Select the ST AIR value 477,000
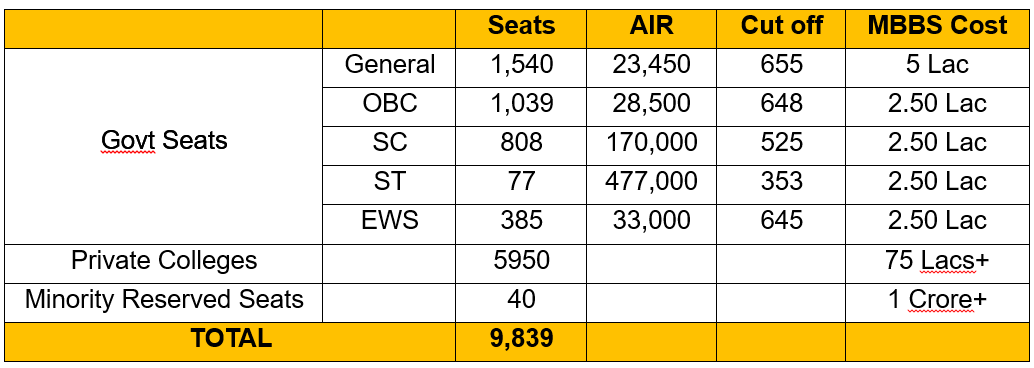 point(651,181)
